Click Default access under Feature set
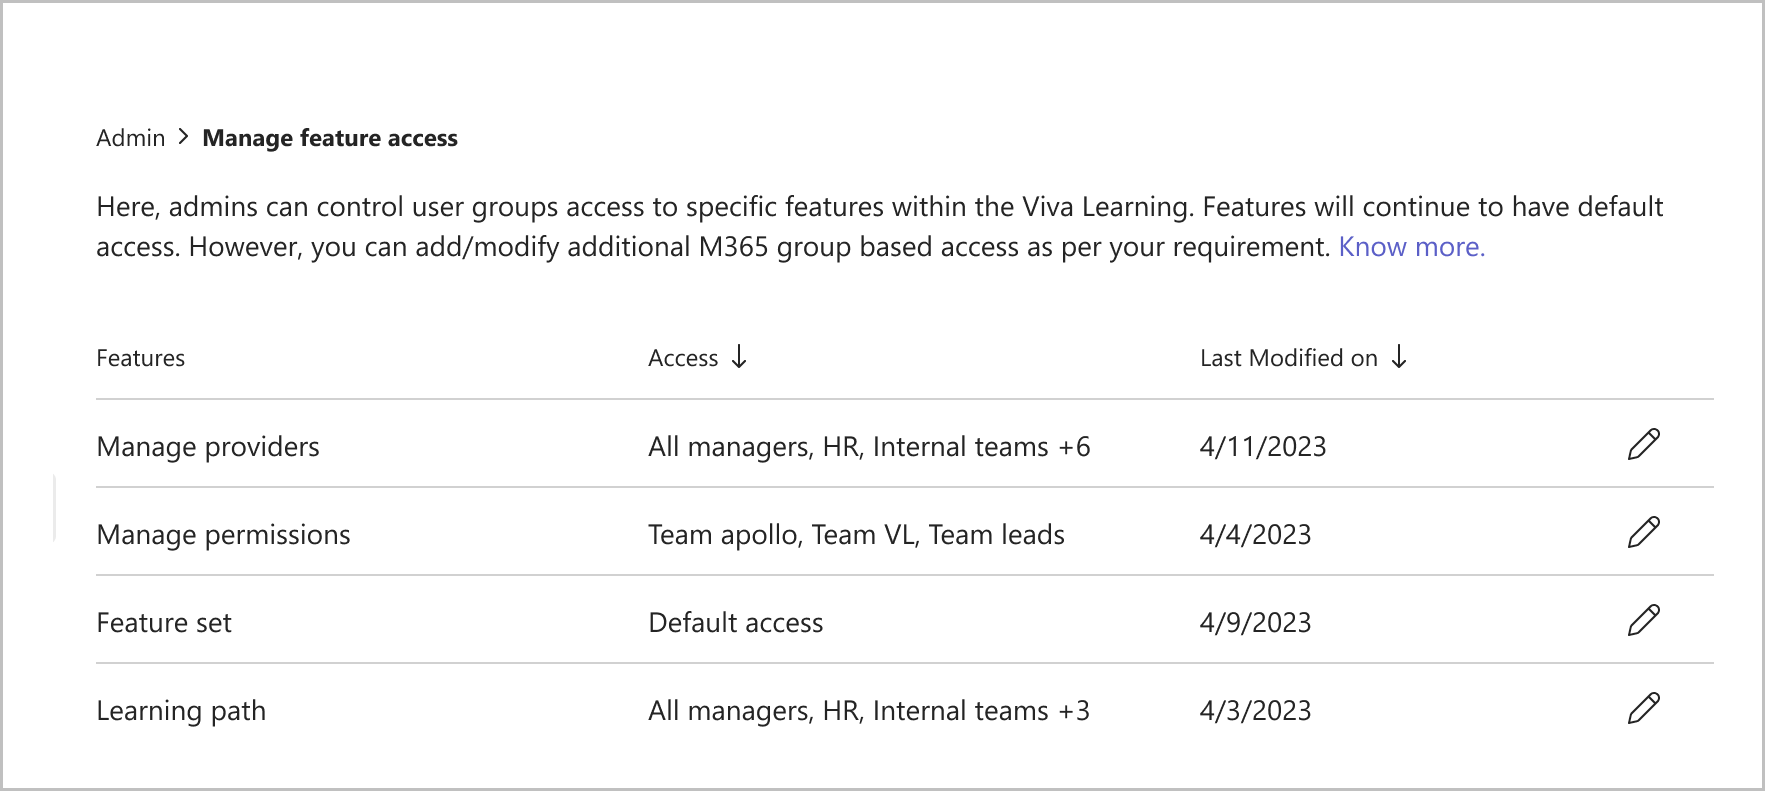Image resolution: width=1766 pixels, height=792 pixels. tap(735, 621)
